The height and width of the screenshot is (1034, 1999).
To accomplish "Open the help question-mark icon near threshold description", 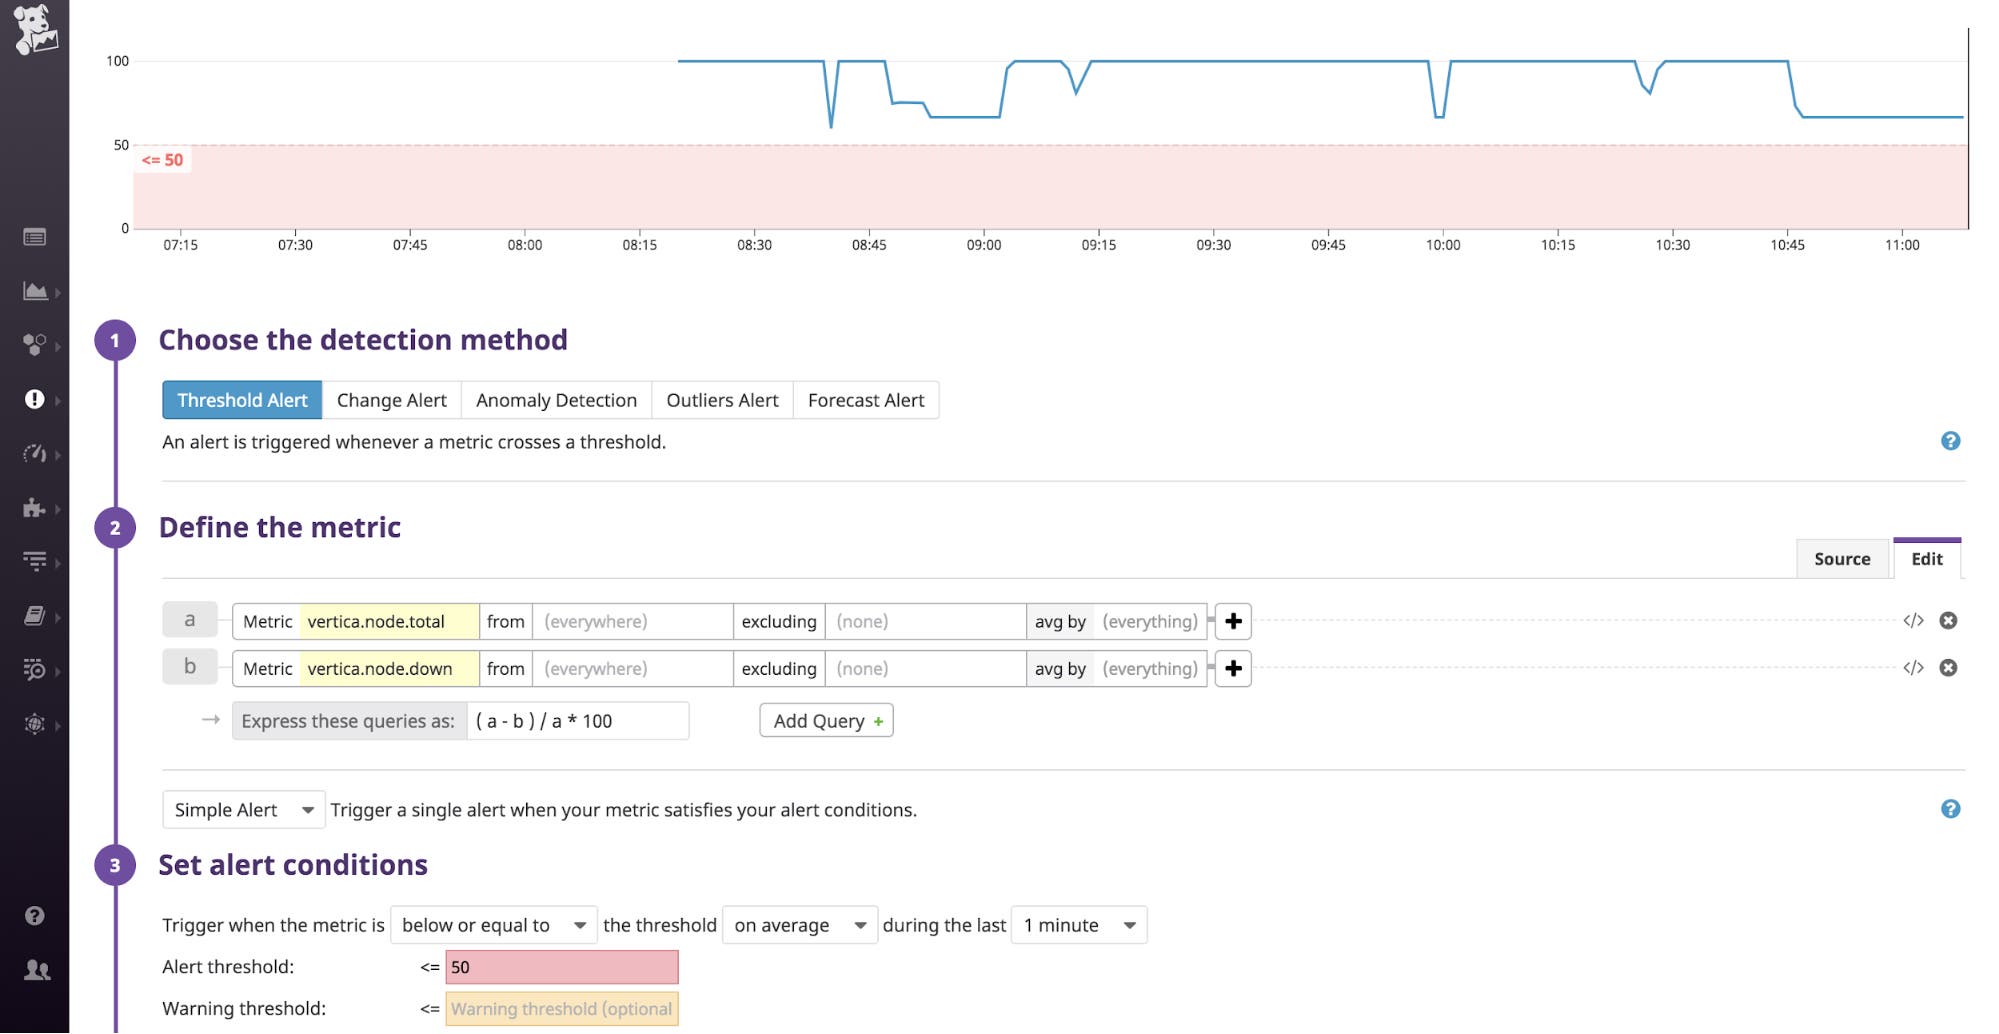I will 1950,441.
